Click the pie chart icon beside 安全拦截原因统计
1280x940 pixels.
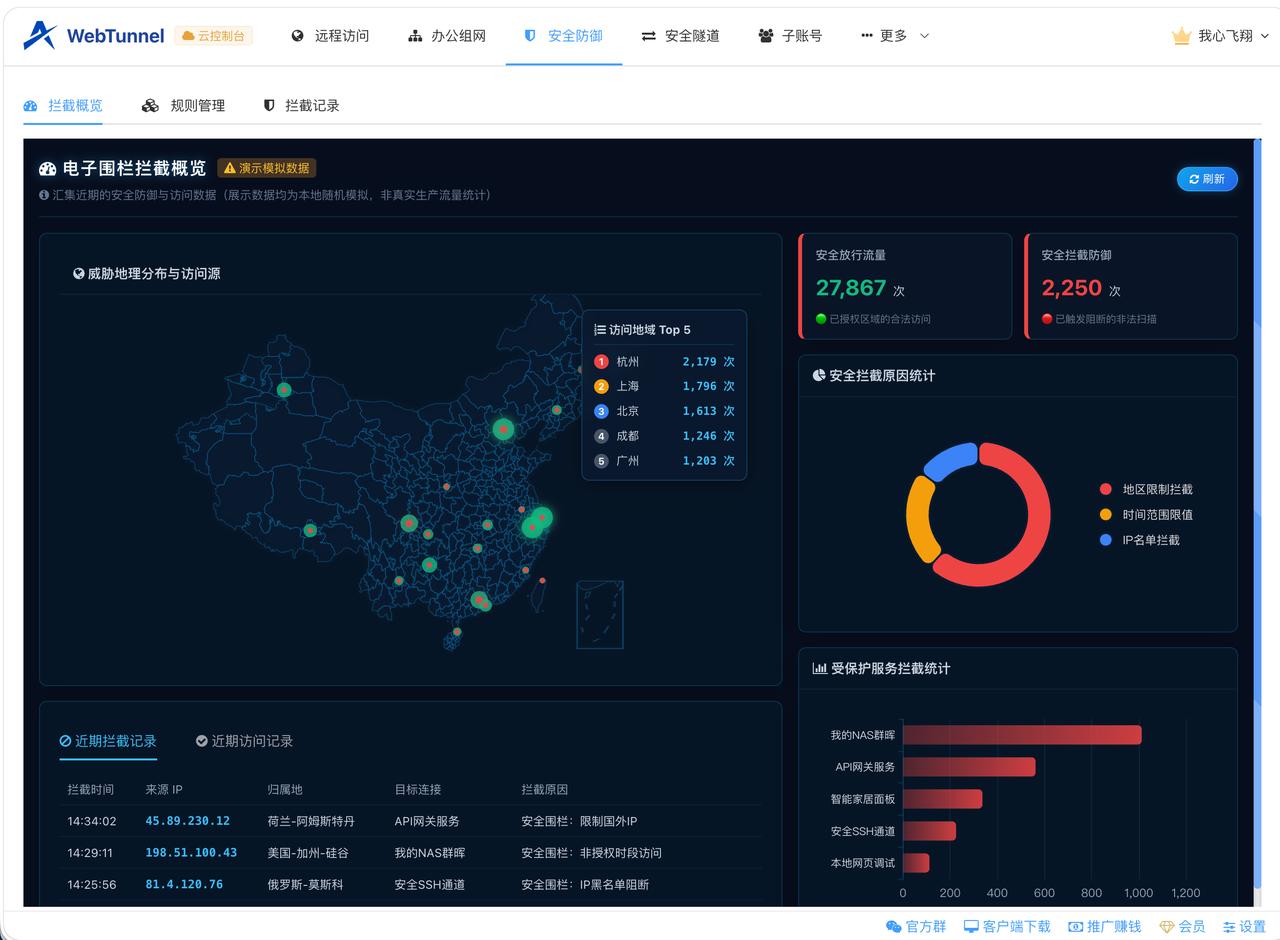(x=819, y=375)
